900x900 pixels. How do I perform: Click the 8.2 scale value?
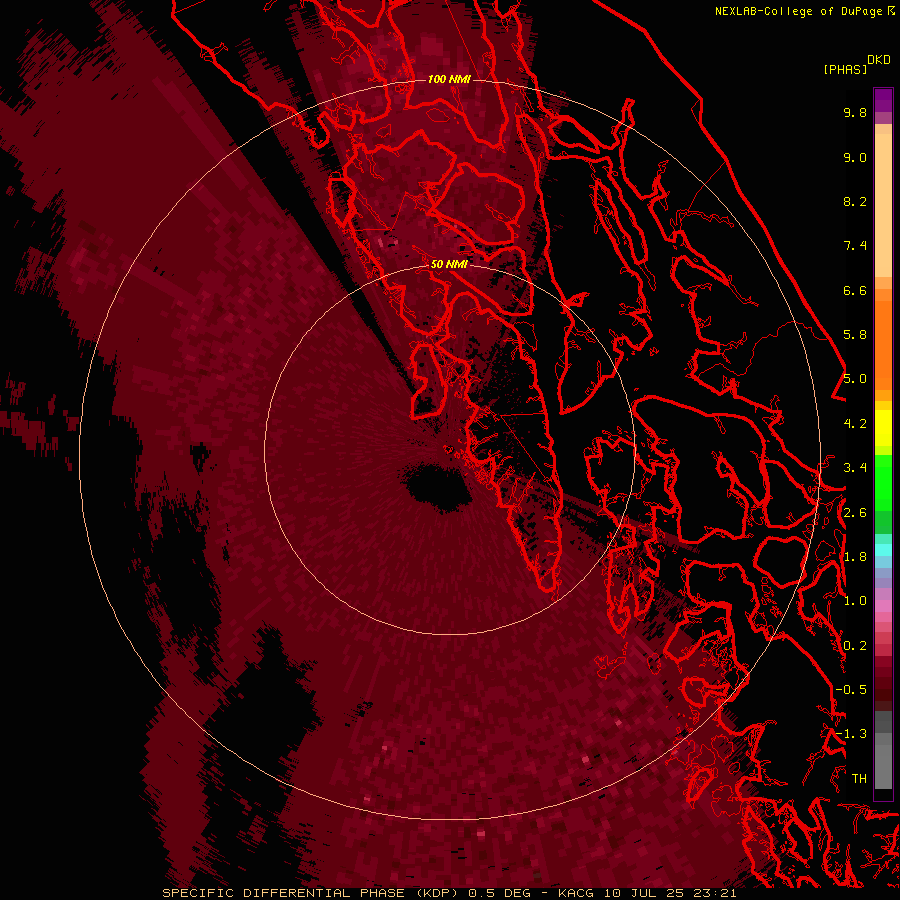[x=855, y=201]
